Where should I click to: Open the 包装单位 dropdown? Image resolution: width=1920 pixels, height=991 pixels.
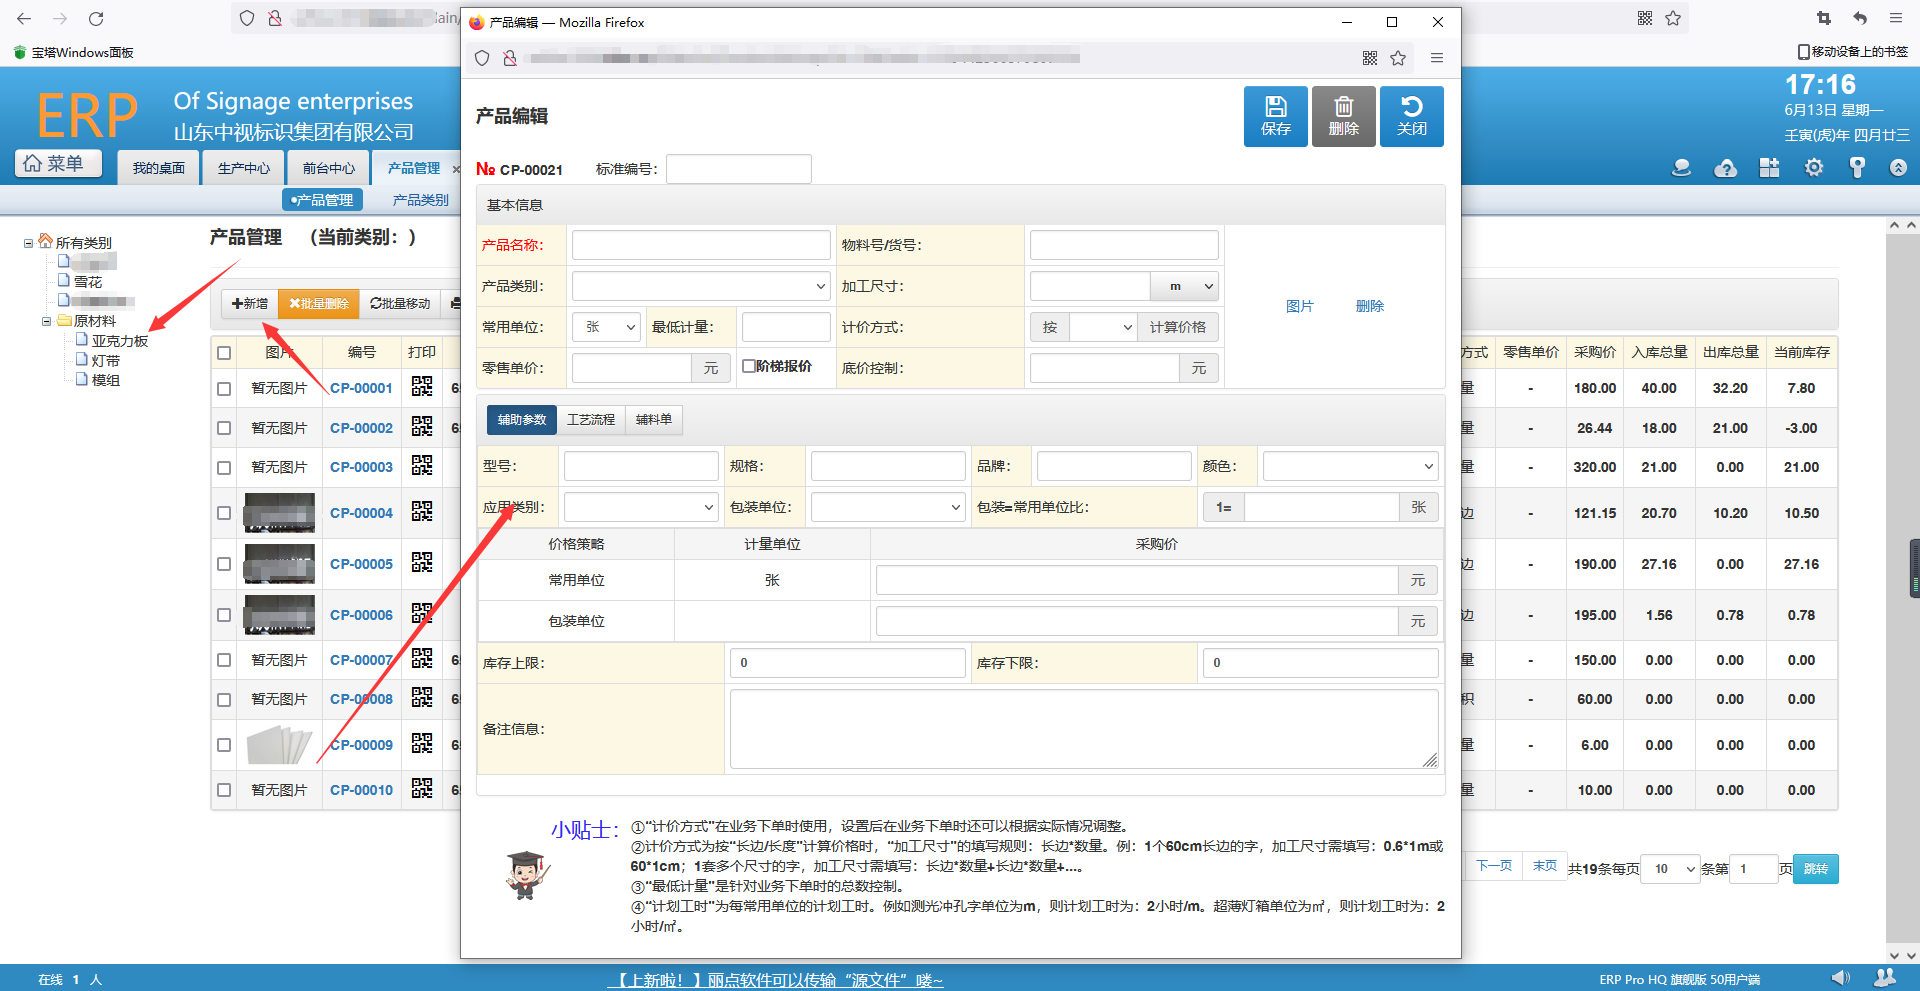click(x=888, y=507)
